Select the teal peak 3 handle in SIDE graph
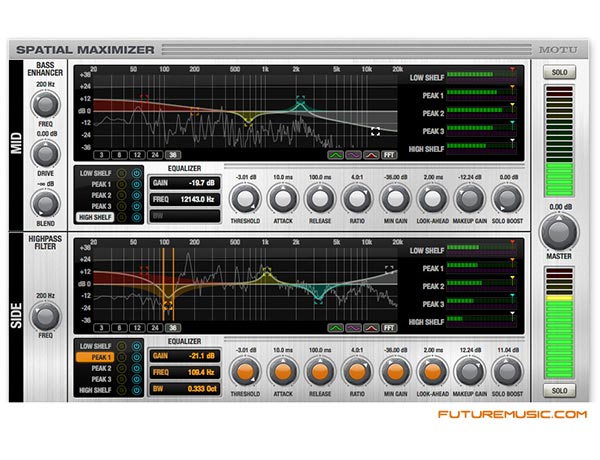The width and height of the screenshot is (600, 460). tap(318, 300)
